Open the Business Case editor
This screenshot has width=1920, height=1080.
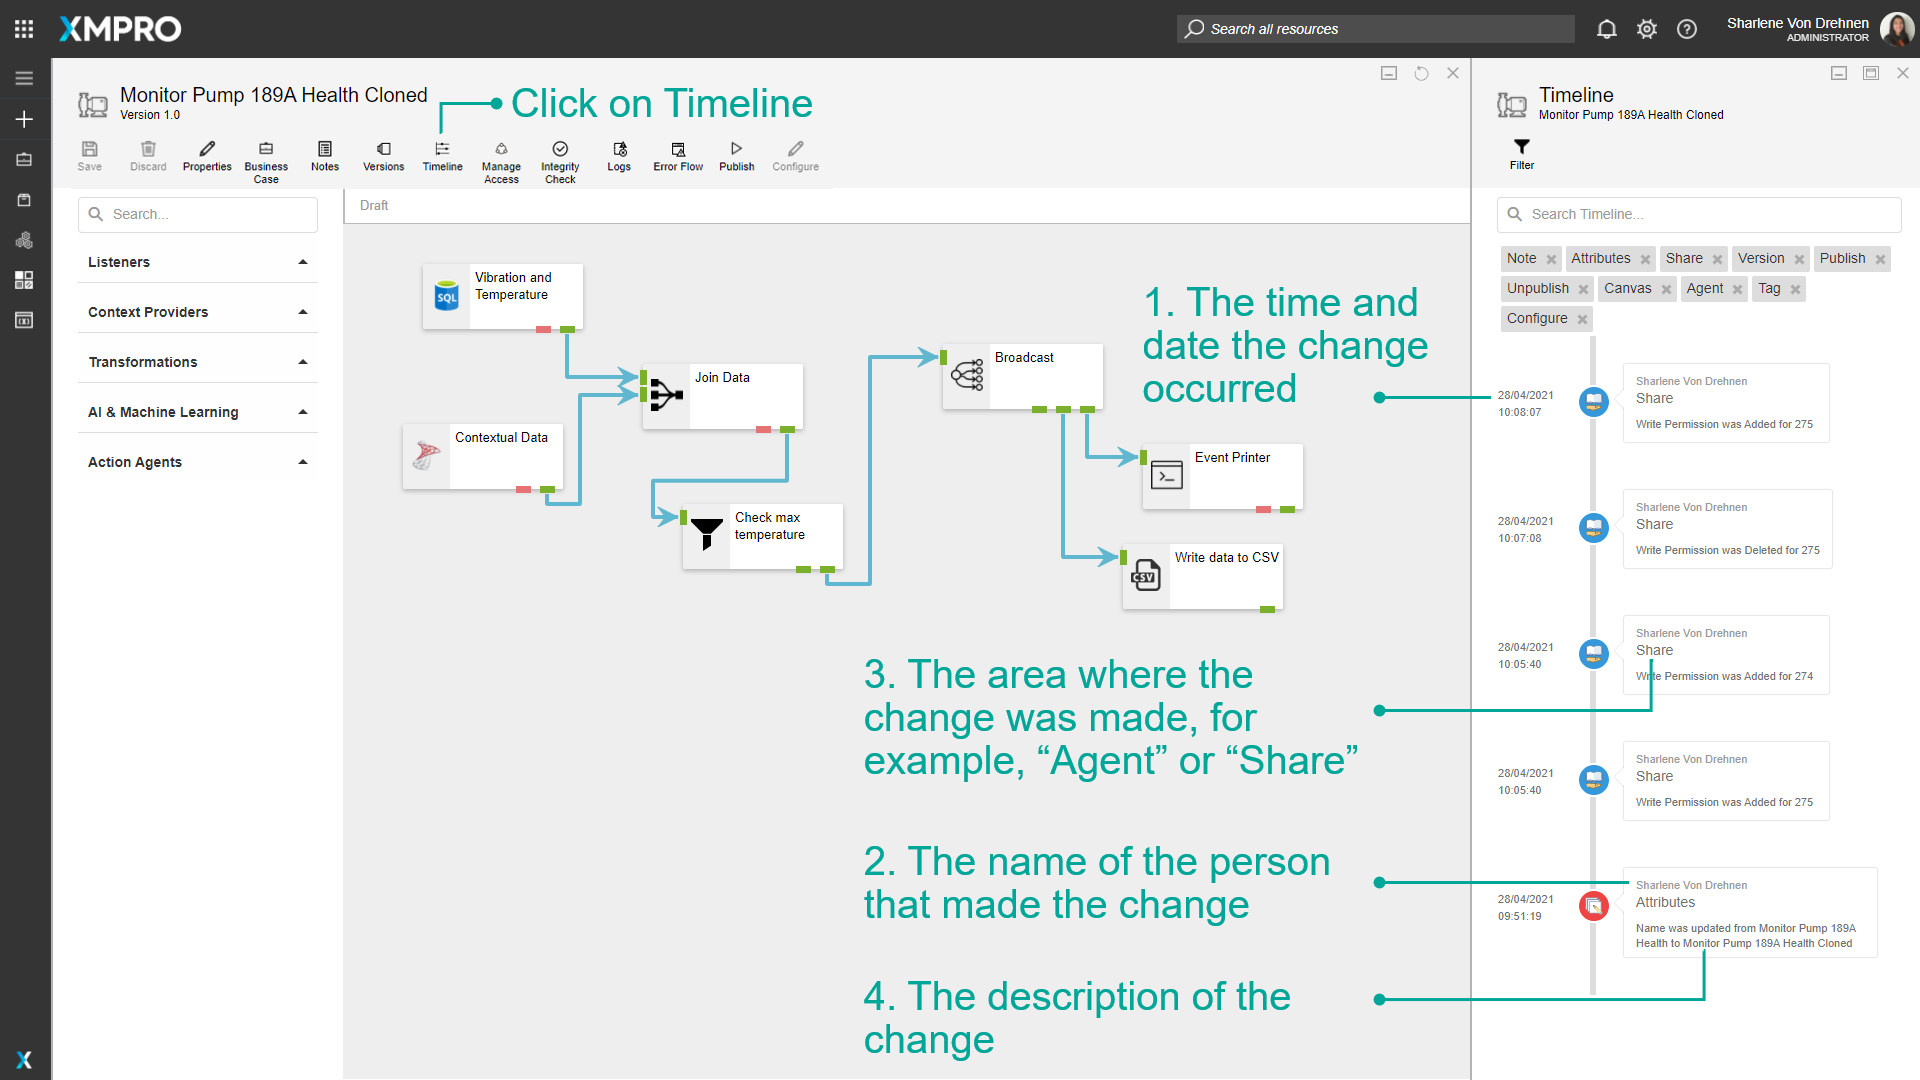(x=266, y=163)
